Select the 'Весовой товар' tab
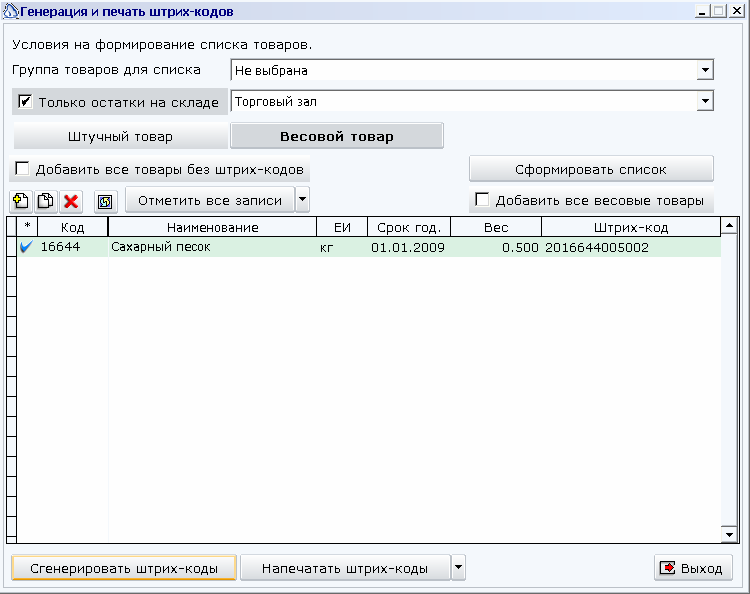Viewport: 750px width, 594px height. coord(336,136)
